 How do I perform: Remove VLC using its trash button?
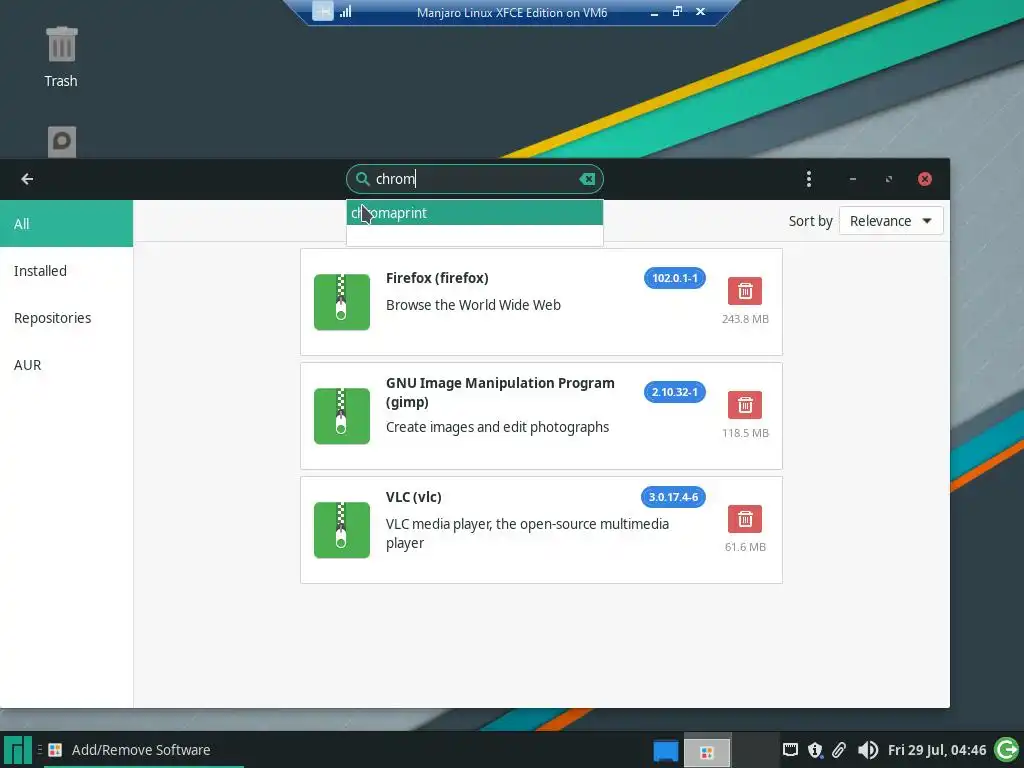(x=744, y=519)
